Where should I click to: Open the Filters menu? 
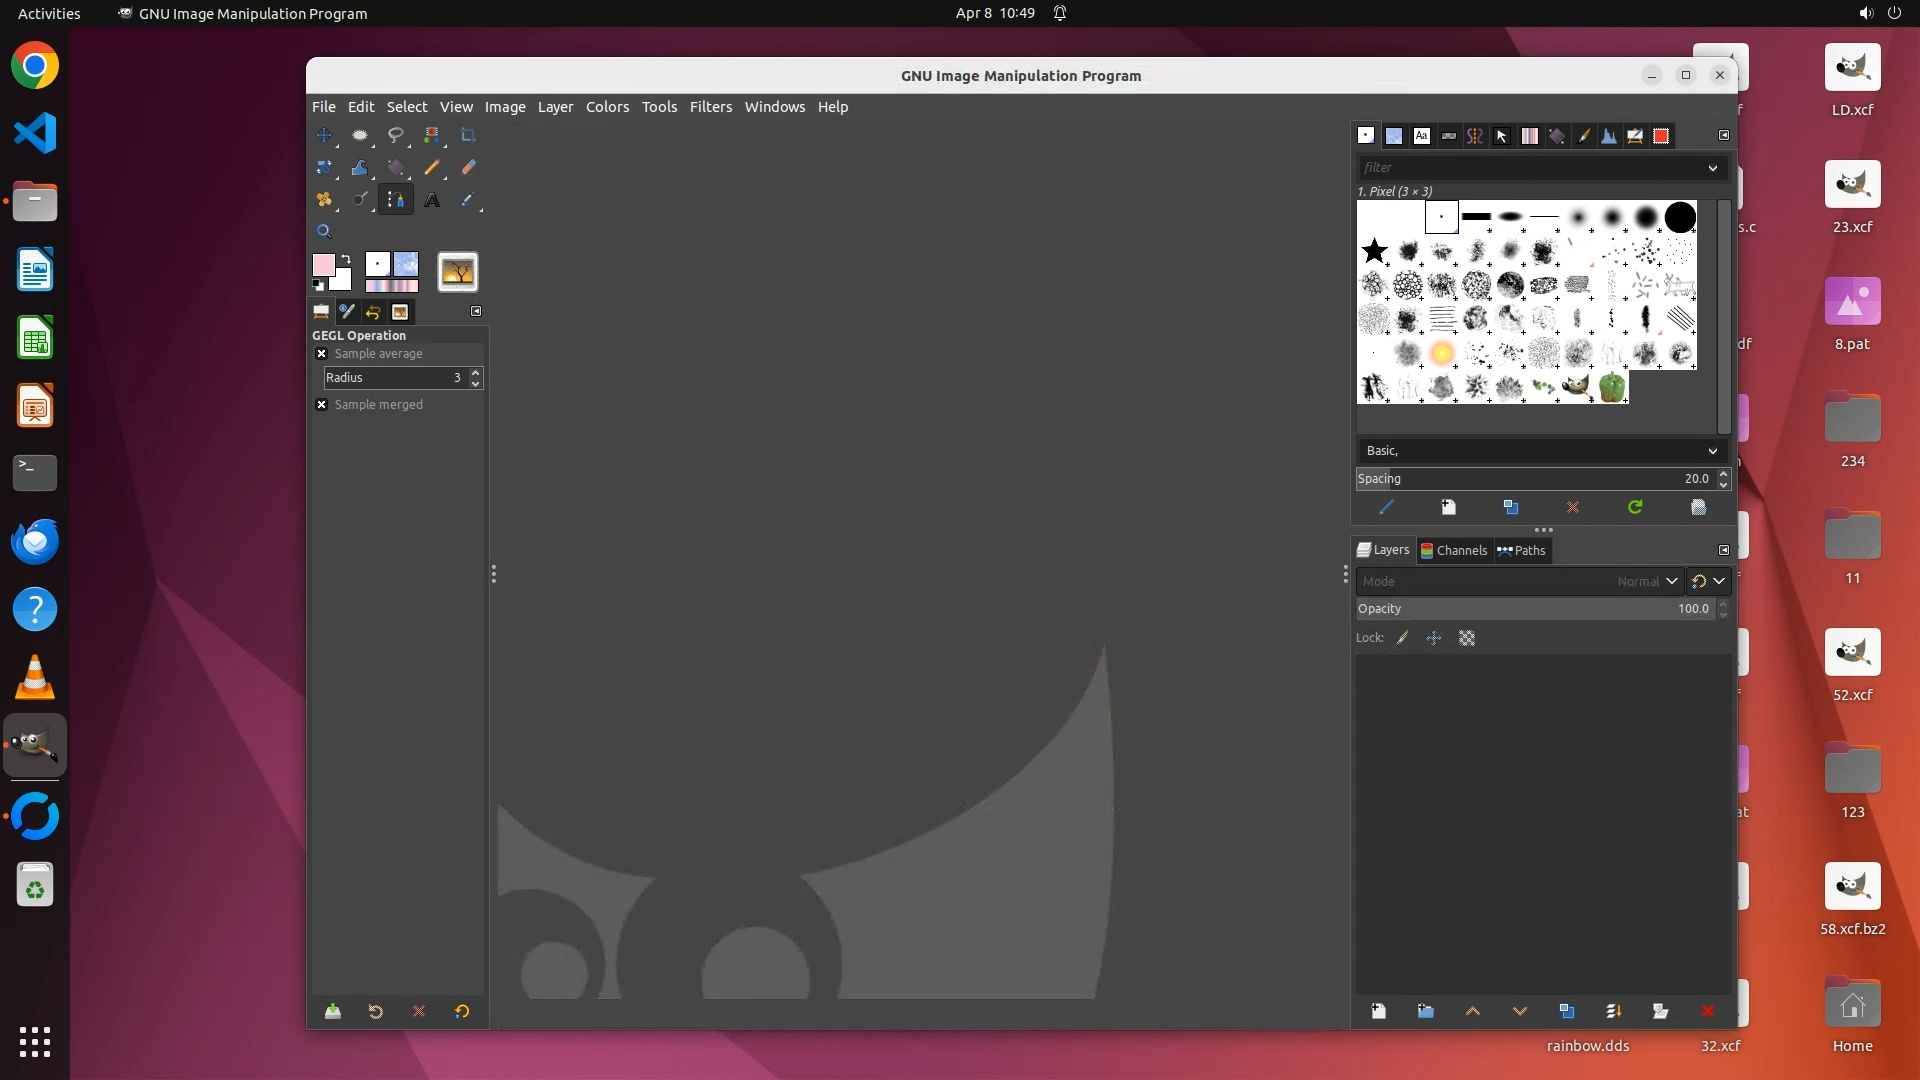pos(710,106)
